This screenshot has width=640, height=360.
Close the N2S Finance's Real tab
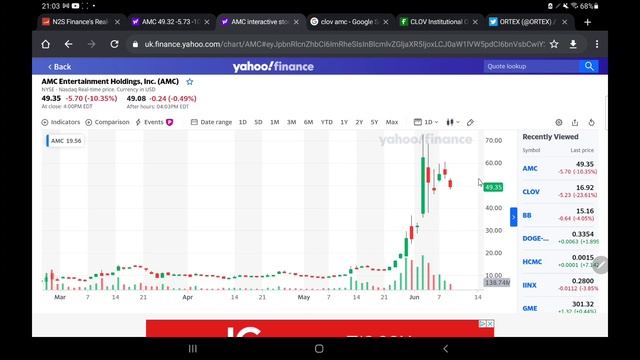coord(118,22)
